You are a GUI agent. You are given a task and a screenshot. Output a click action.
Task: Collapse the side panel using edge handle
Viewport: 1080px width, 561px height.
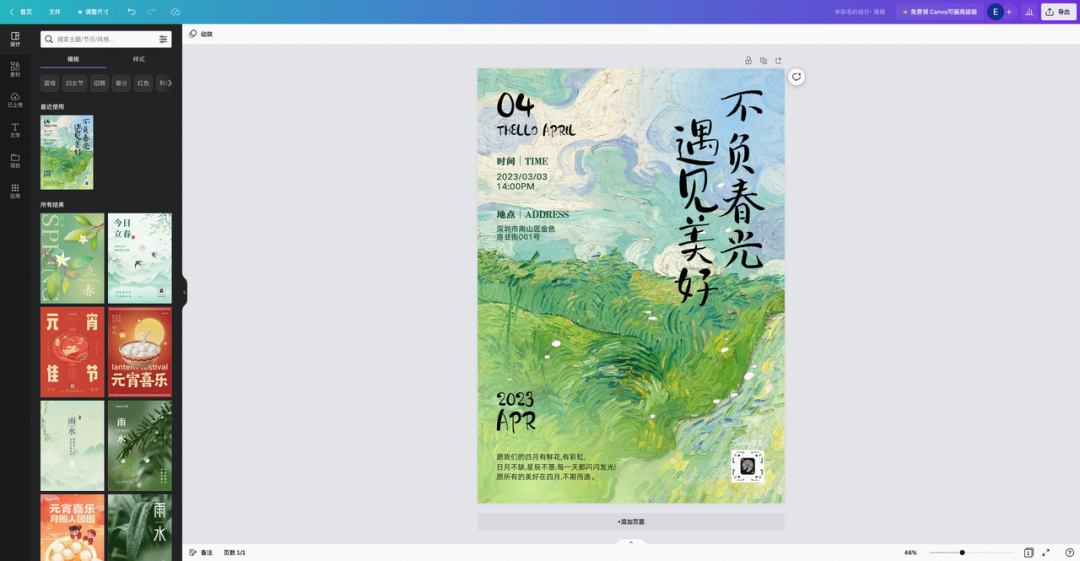184,292
